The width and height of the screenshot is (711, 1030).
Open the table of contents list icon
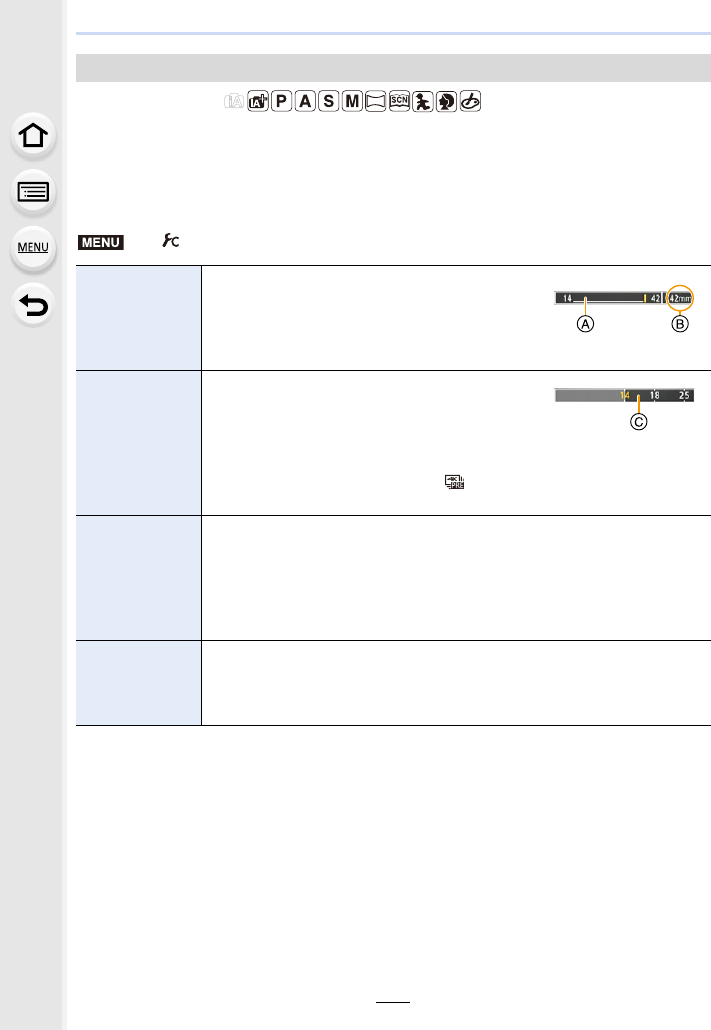point(33,193)
